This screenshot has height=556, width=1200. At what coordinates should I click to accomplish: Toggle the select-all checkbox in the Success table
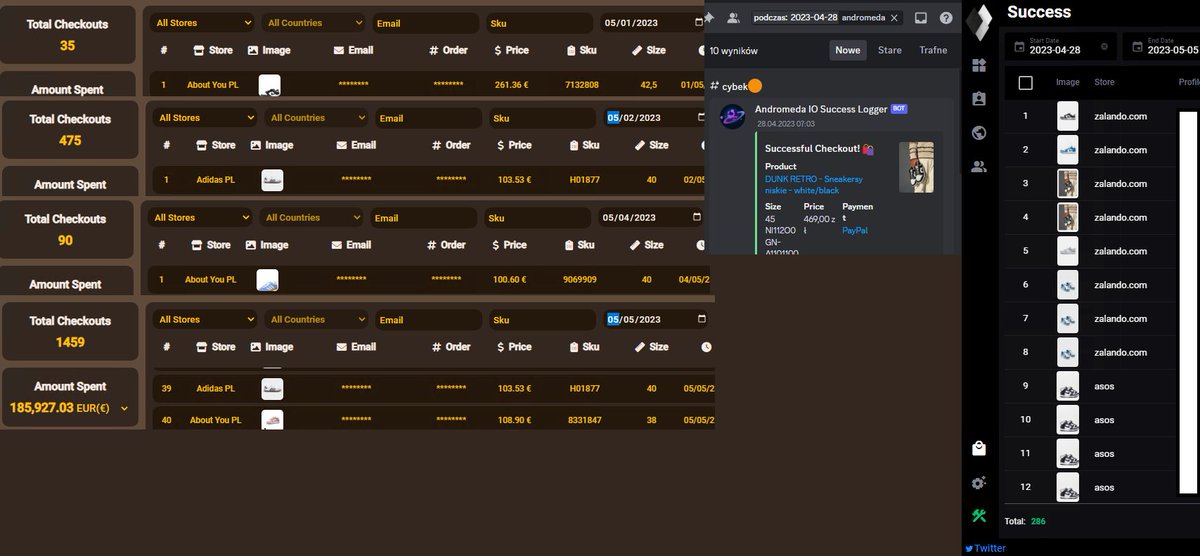pos(1025,83)
